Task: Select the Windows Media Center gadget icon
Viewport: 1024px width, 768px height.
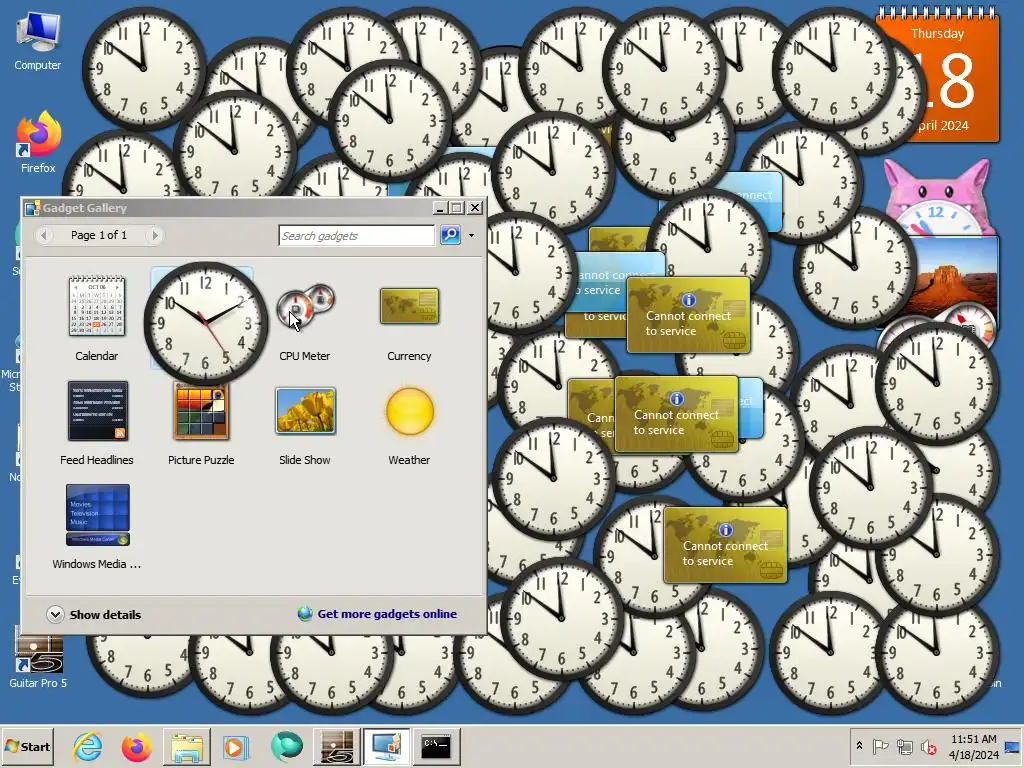Action: pos(97,515)
